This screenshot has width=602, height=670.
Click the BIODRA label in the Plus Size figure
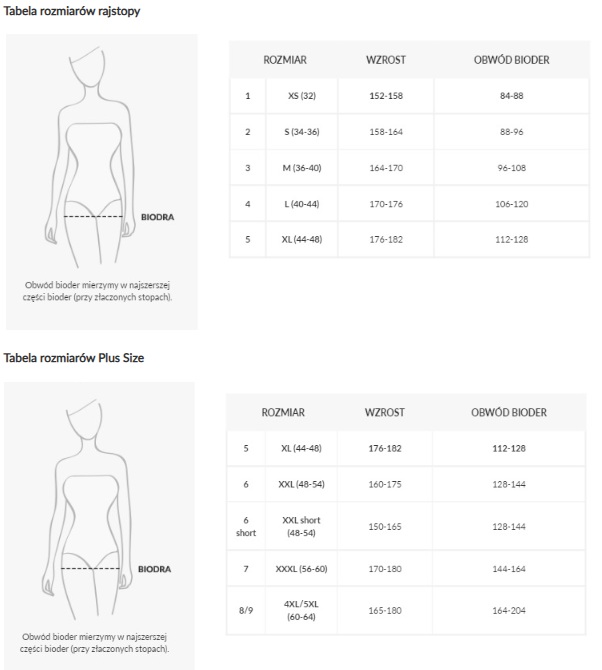(153, 569)
